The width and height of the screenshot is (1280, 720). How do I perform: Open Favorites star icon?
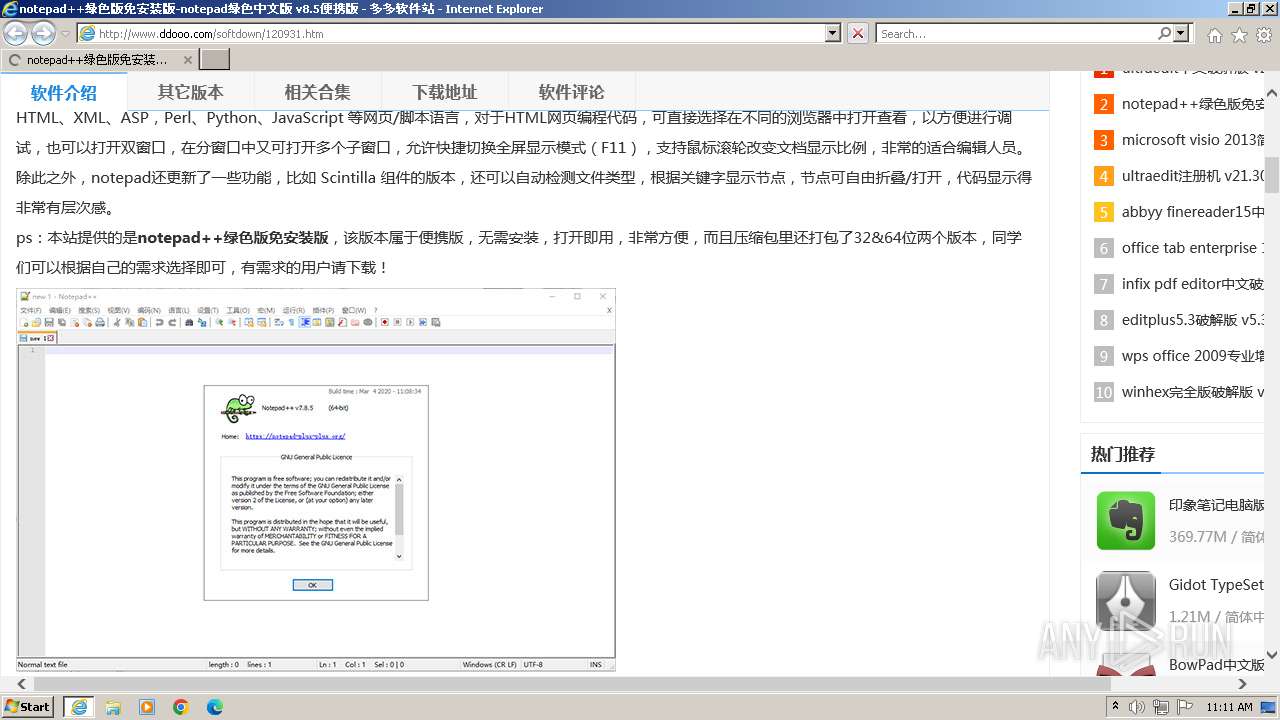(1239, 35)
